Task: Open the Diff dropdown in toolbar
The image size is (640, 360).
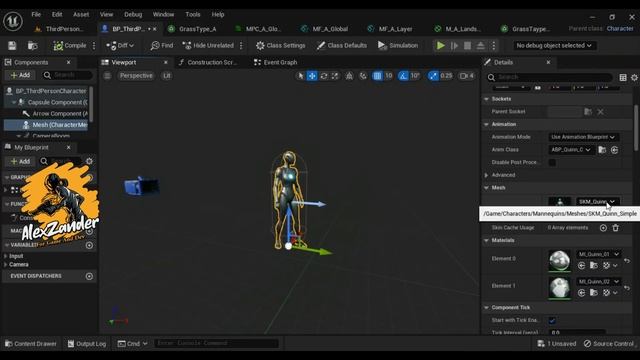Action: [120, 45]
